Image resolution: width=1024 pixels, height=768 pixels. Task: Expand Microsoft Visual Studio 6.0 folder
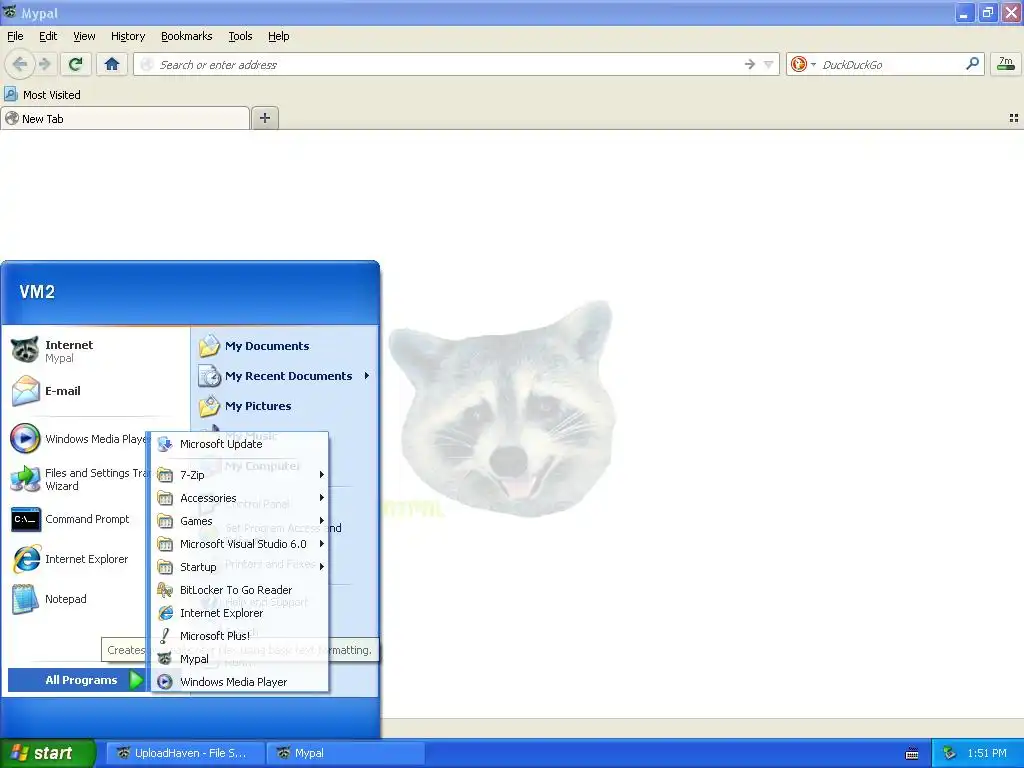(x=240, y=544)
